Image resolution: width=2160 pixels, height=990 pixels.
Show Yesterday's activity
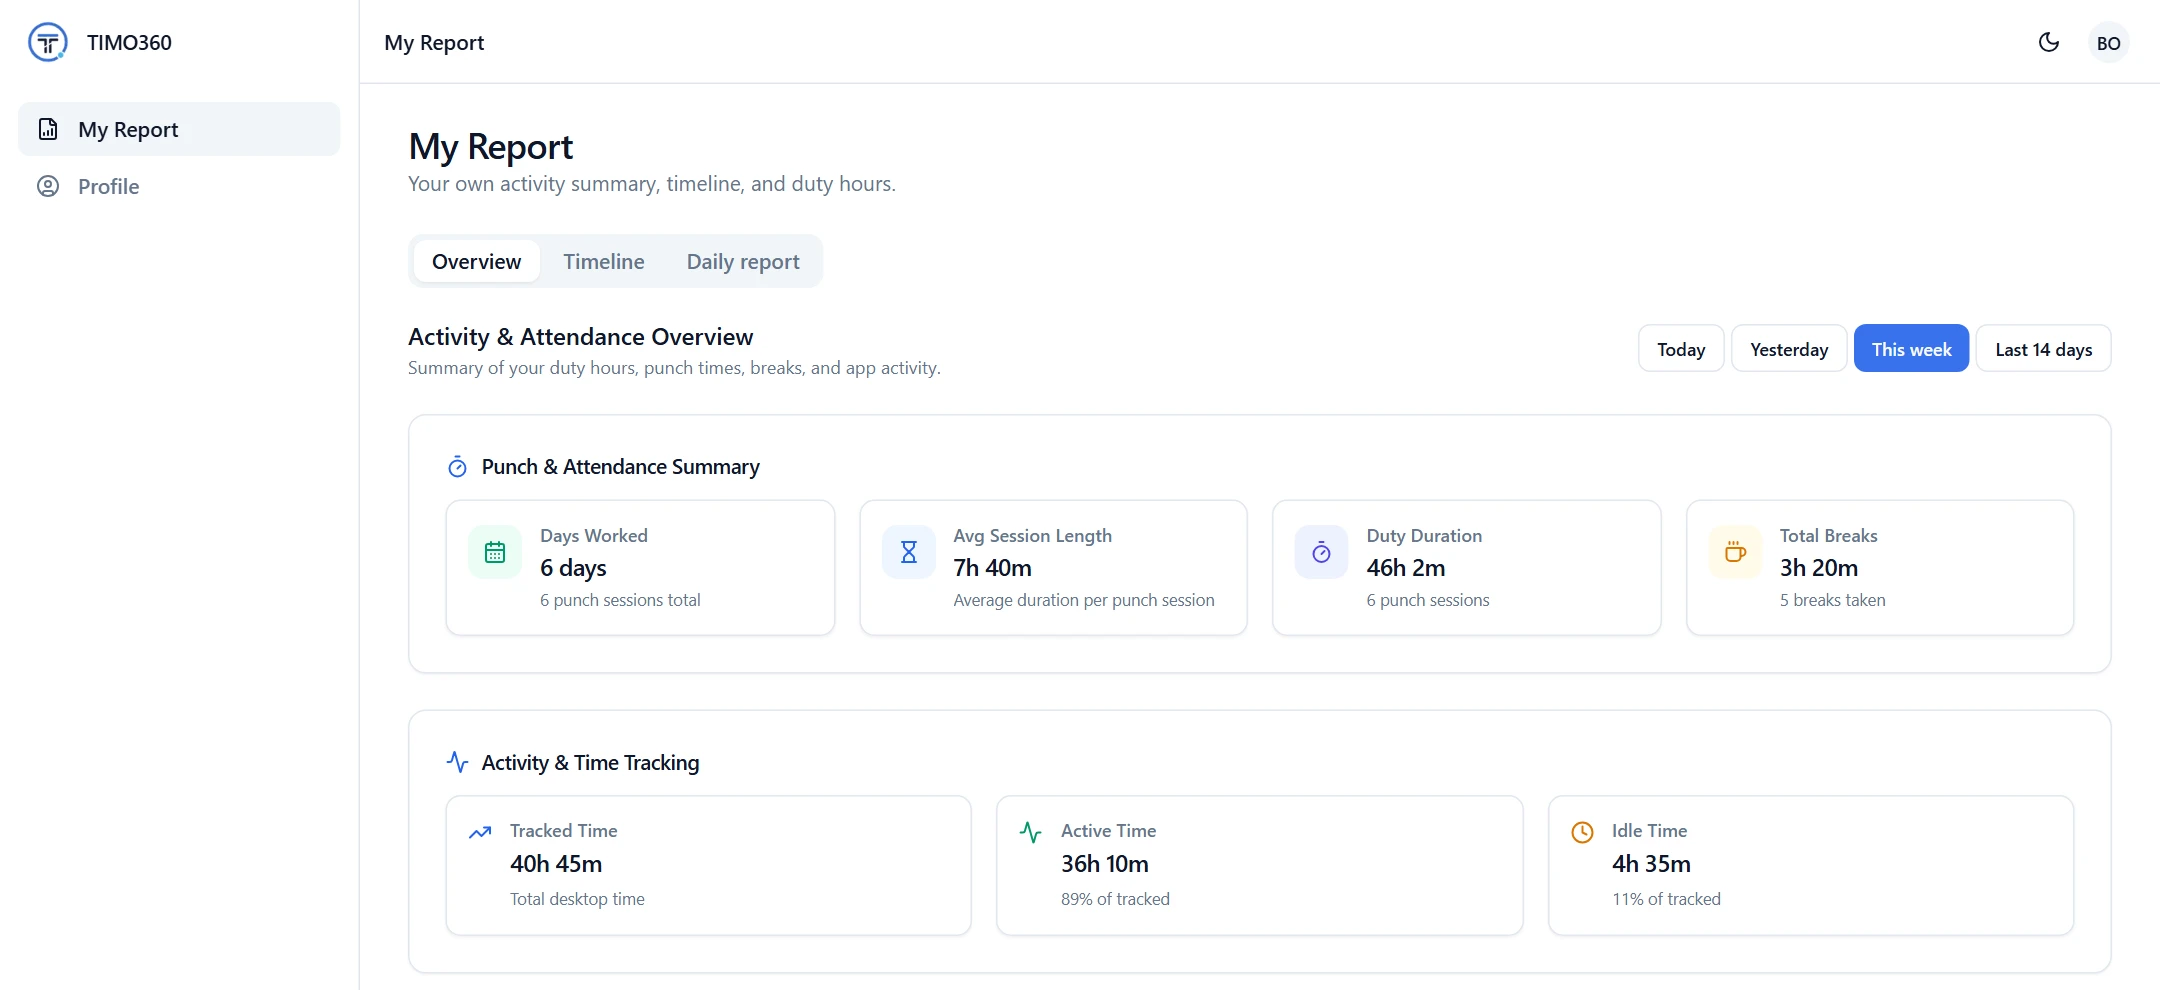pos(1789,349)
